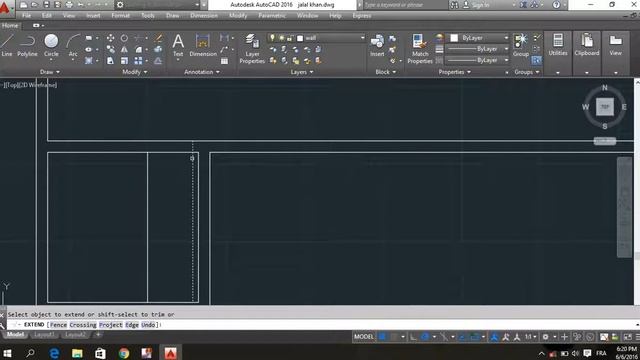Click the TOP face of ViewCube

point(604,107)
